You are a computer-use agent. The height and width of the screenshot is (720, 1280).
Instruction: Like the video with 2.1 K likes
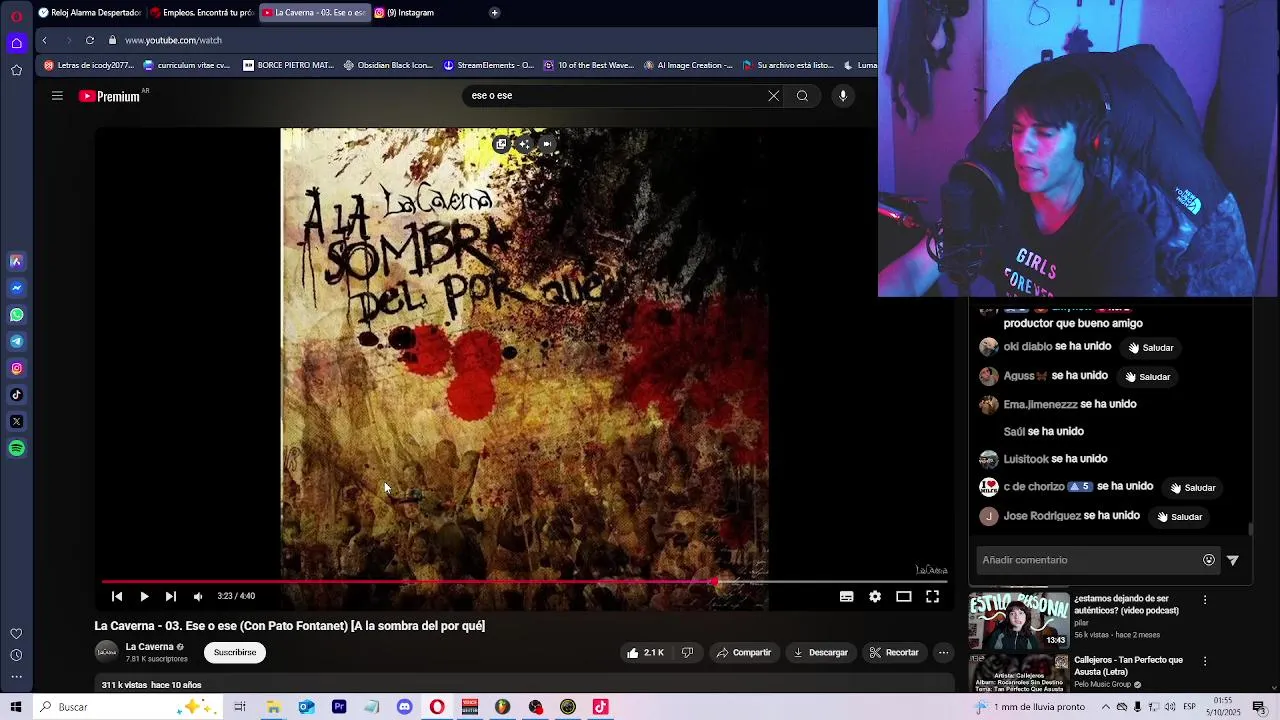coord(645,652)
